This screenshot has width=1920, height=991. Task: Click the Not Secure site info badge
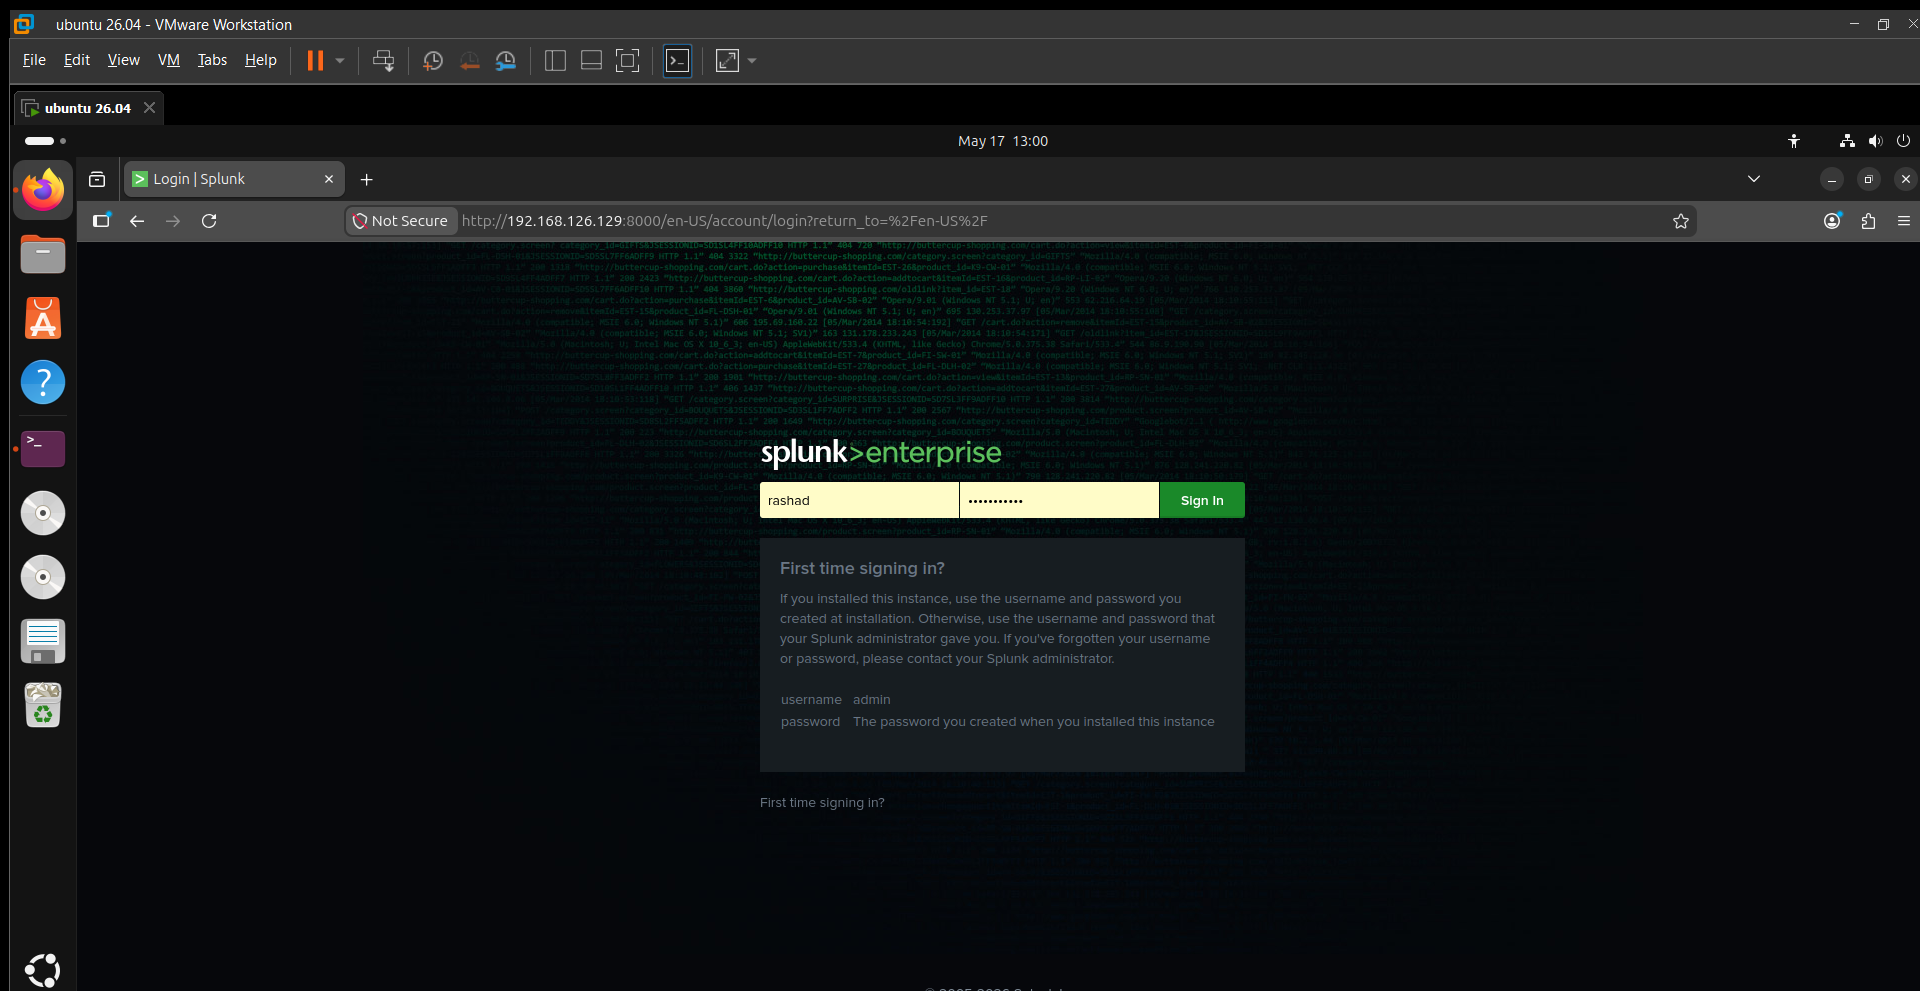[x=401, y=221]
